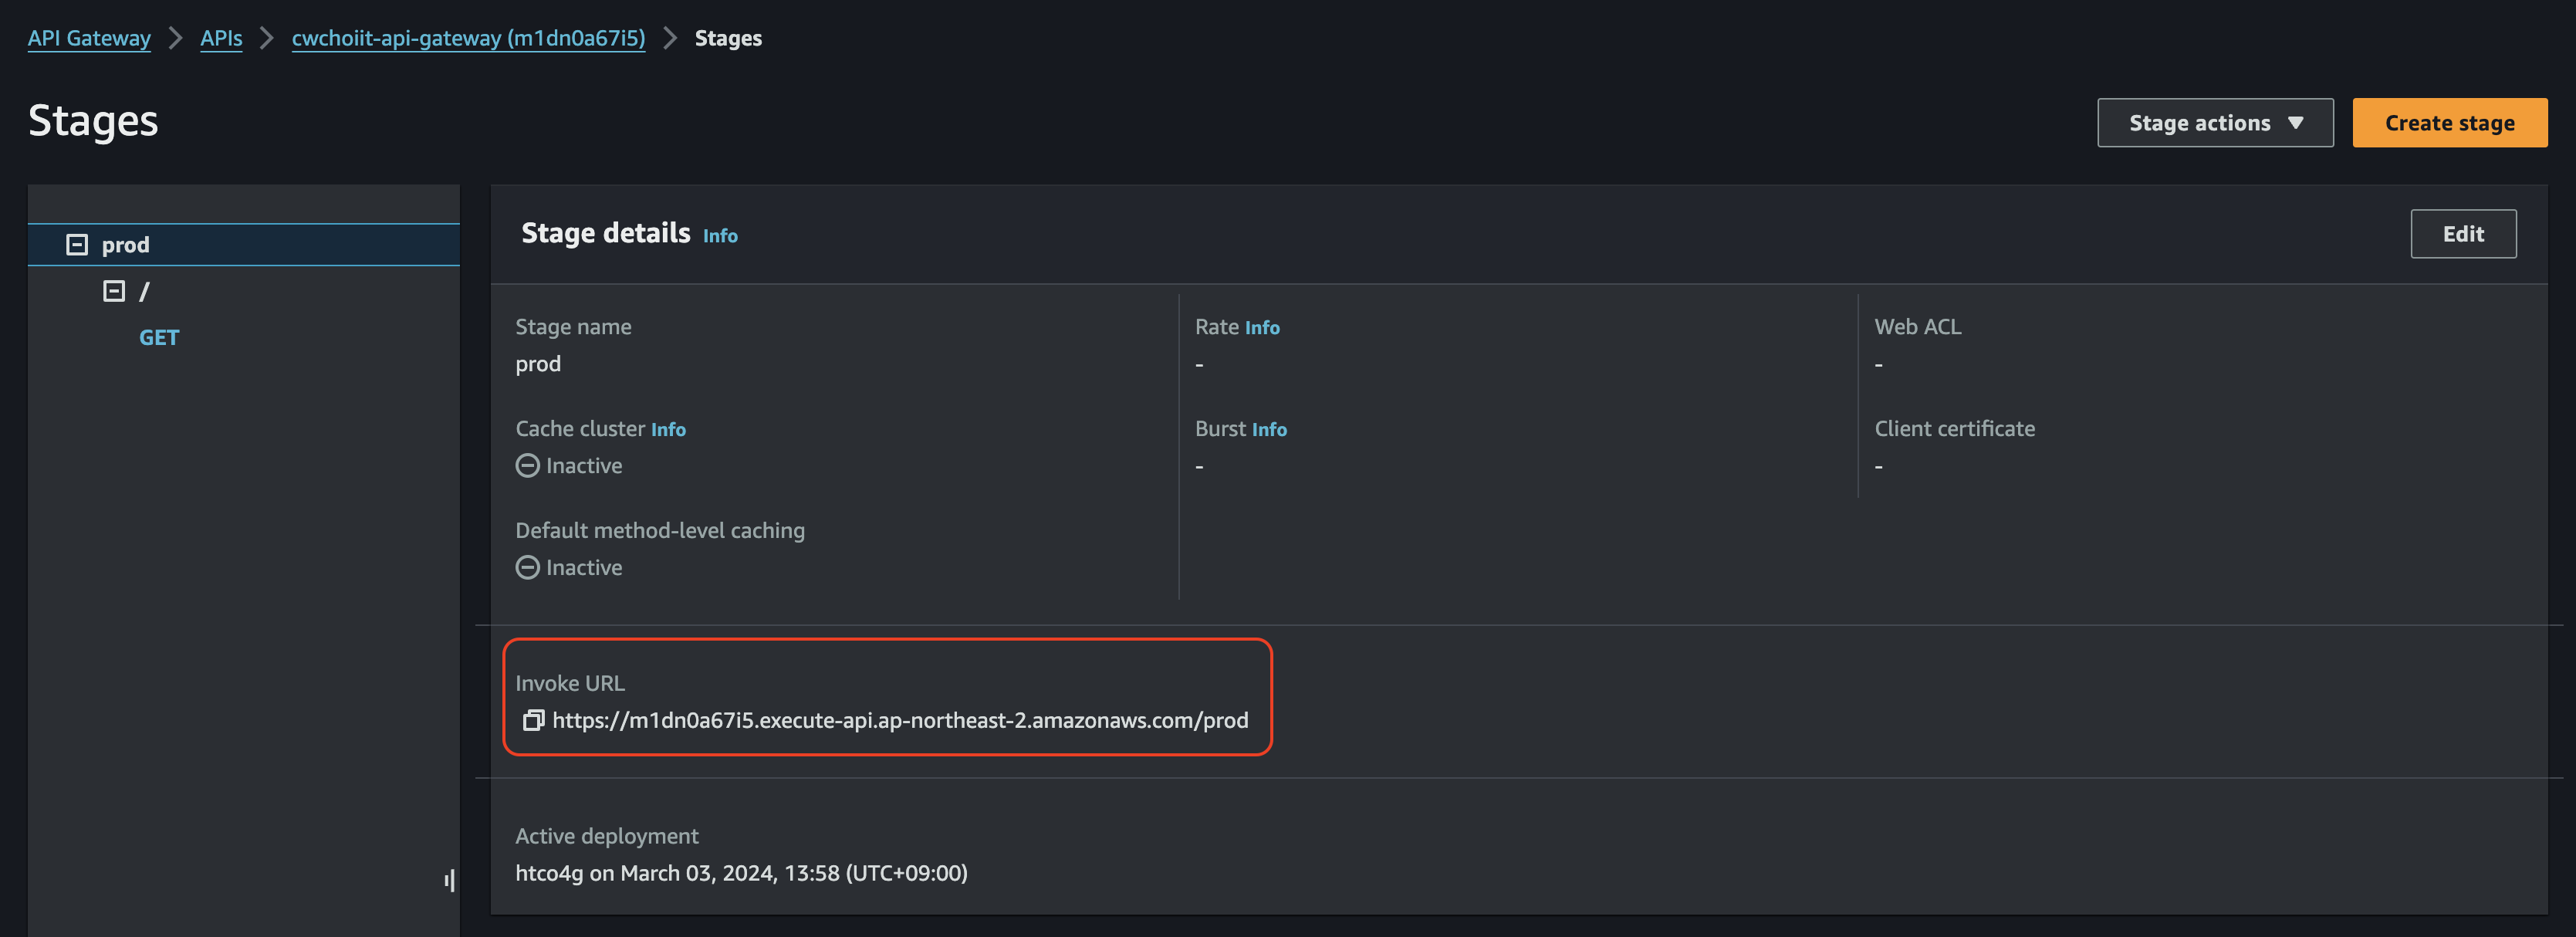Click the method-level caching Inactive icon
The height and width of the screenshot is (937, 2576).
coord(527,568)
